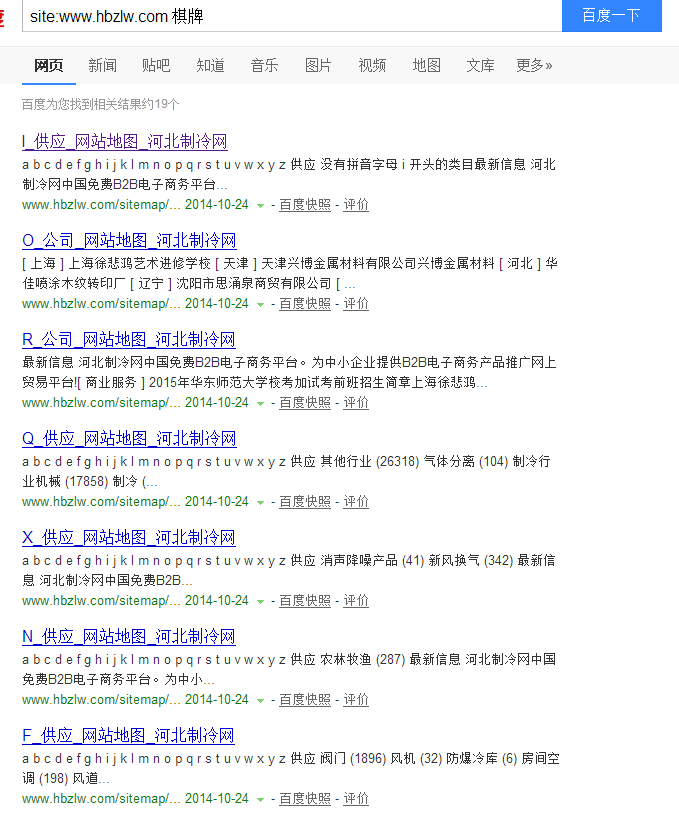Expand the 更多» menu
This screenshot has height=823, width=679.
click(x=534, y=66)
